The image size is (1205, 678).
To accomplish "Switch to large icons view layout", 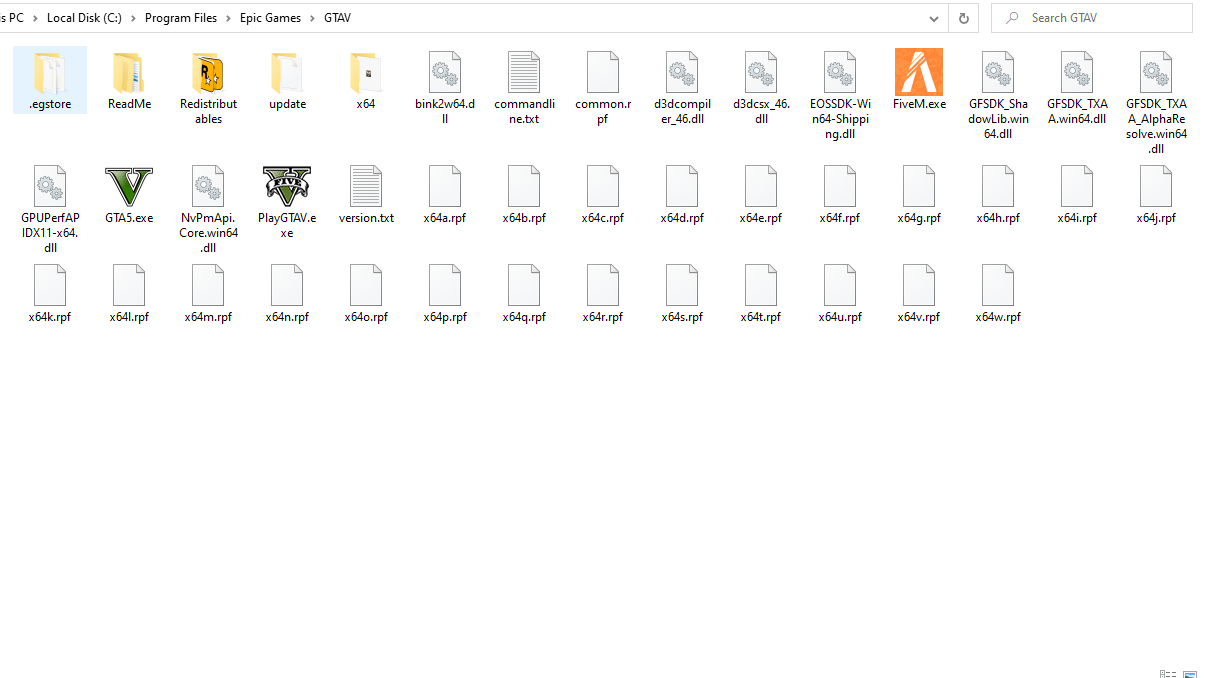I will coord(1190,674).
